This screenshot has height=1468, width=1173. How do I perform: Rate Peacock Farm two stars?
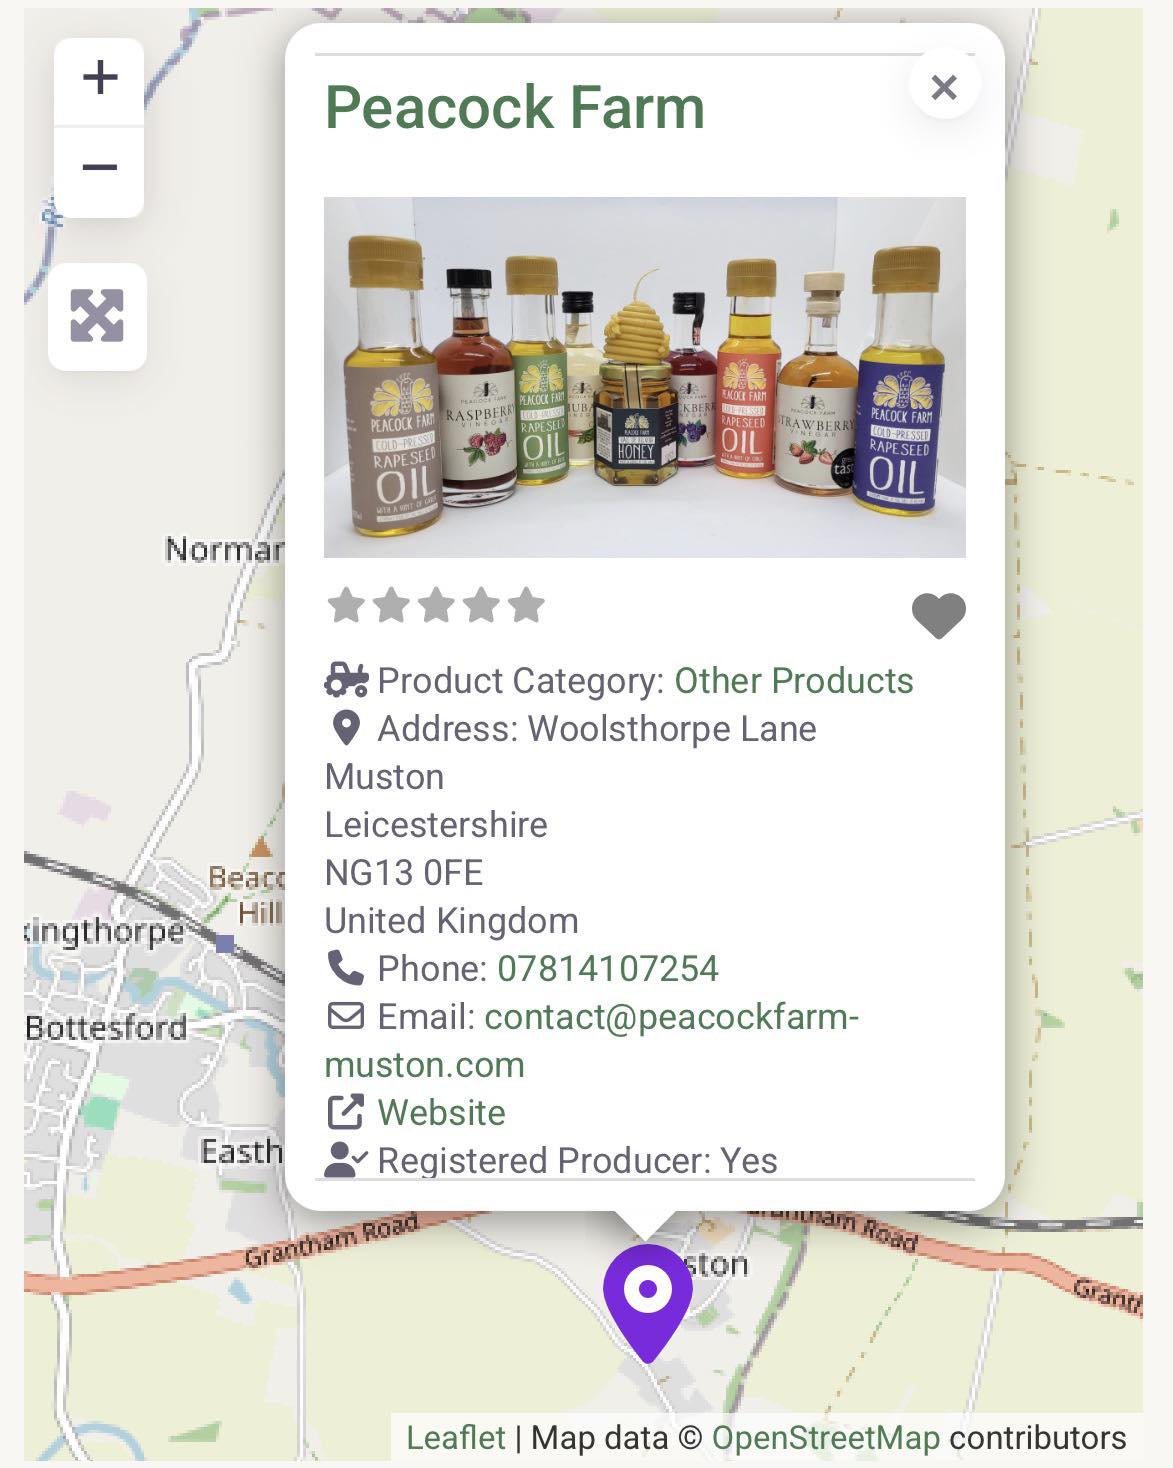(391, 605)
